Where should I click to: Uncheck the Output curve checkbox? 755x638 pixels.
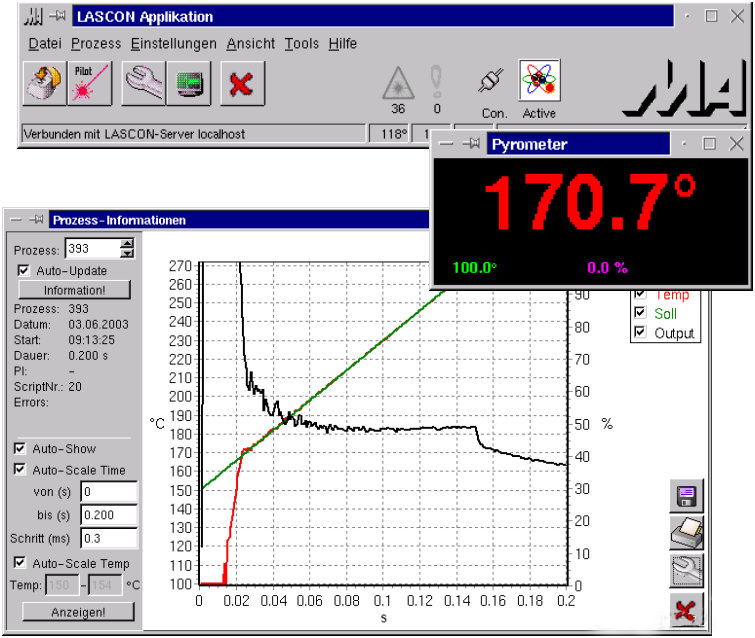(x=641, y=333)
